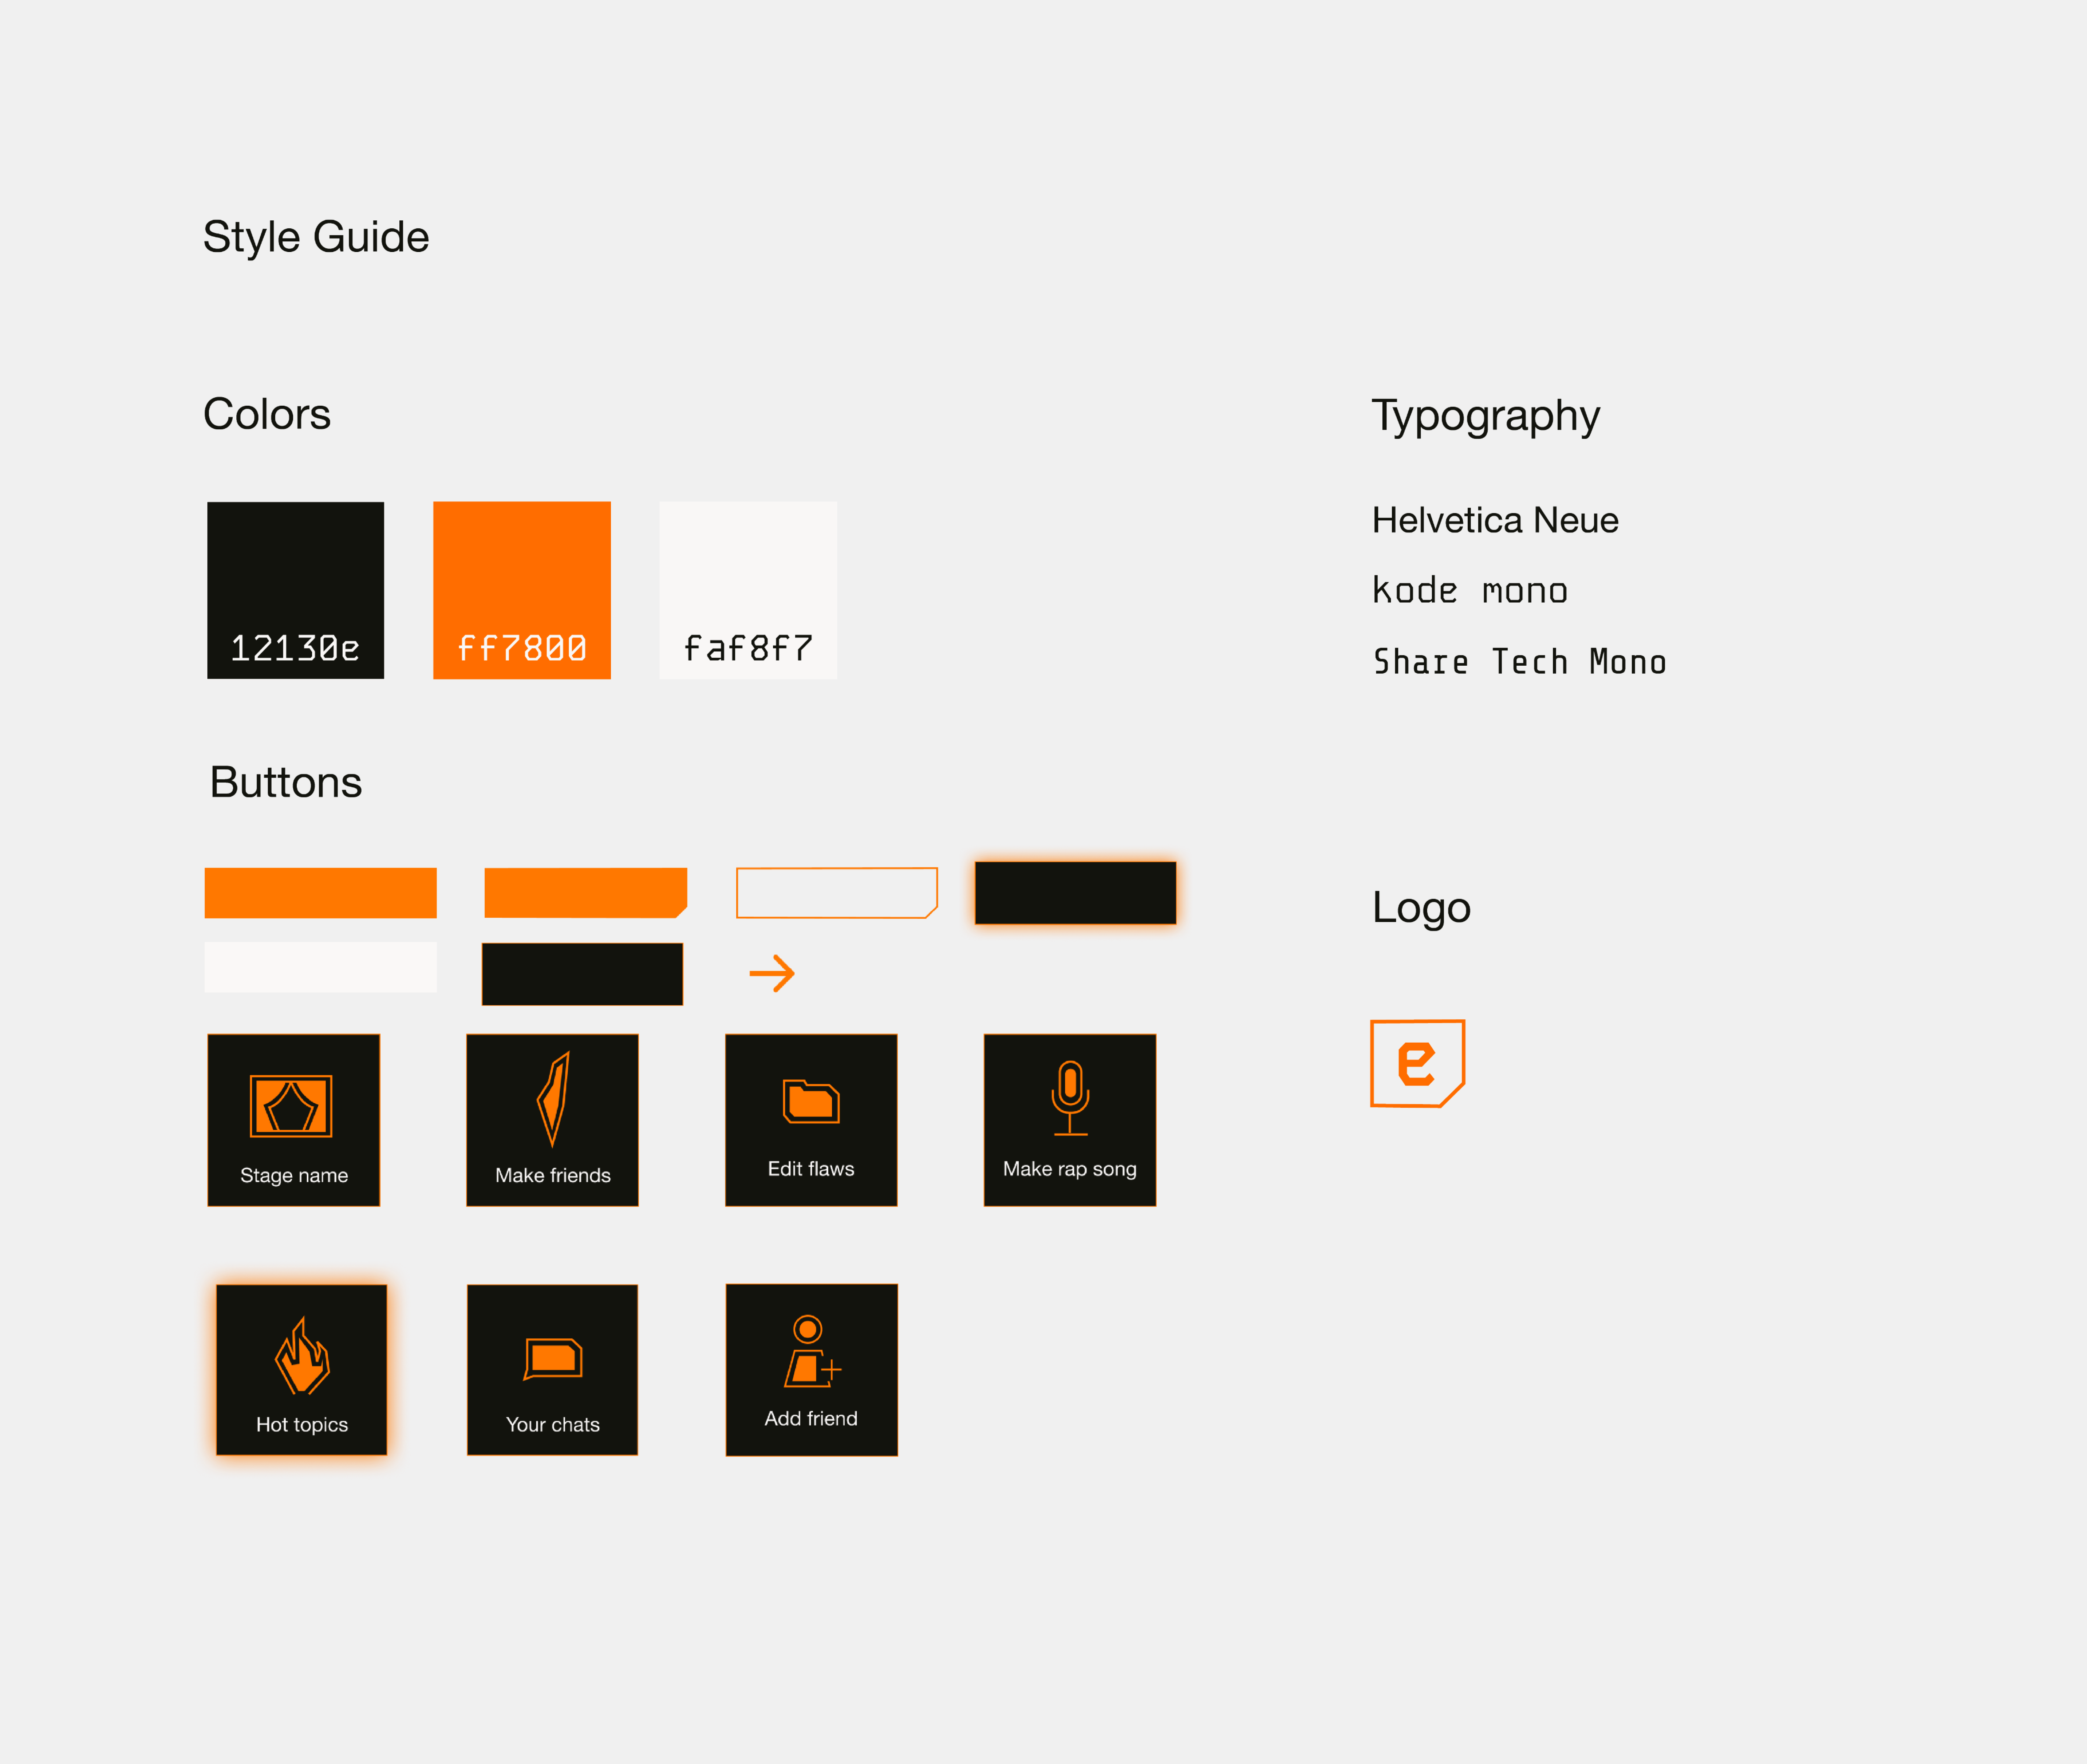
Task: Click the orange right arrow icon
Action: (x=772, y=973)
